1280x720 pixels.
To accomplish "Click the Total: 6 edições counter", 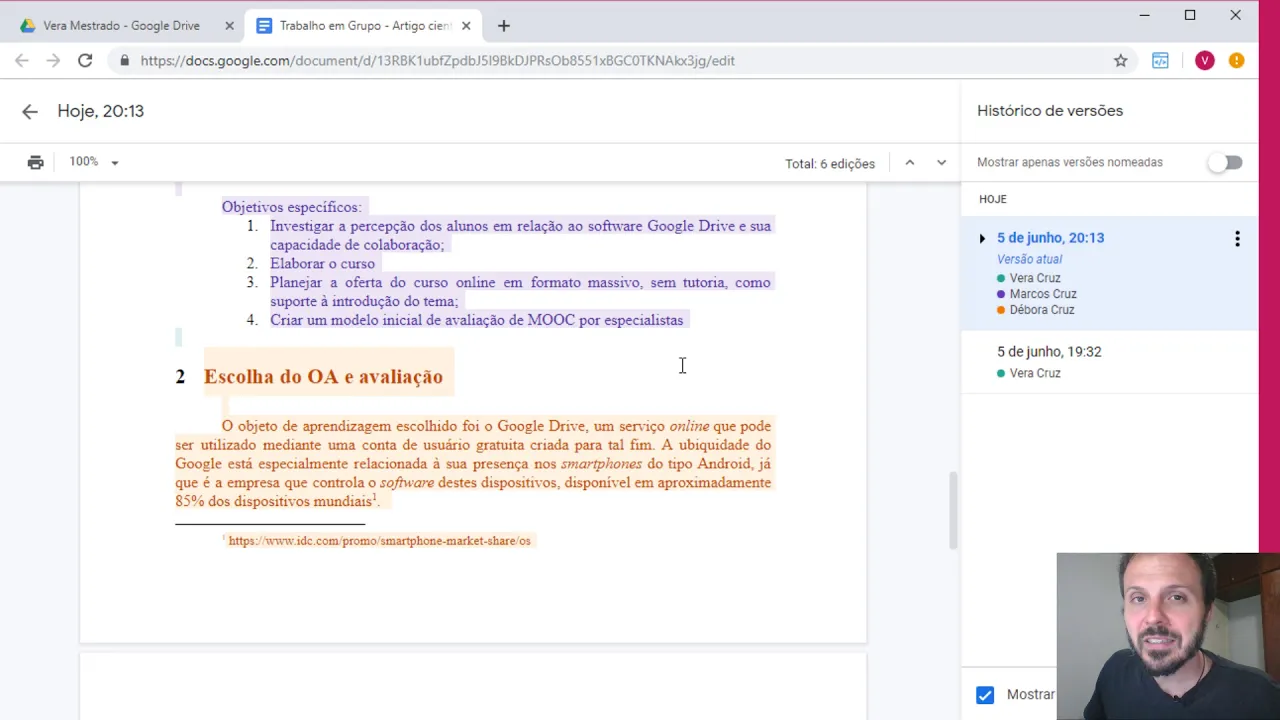I will [x=830, y=163].
